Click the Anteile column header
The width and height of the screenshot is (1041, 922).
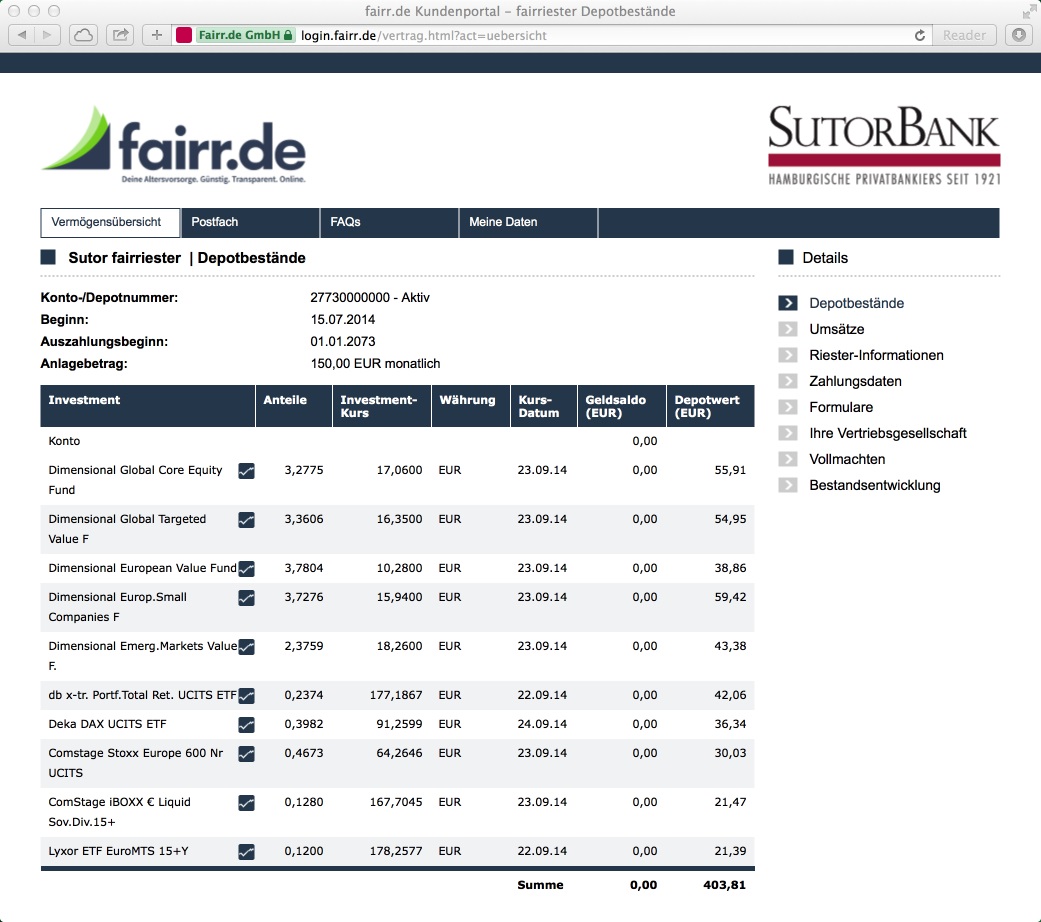(x=293, y=406)
